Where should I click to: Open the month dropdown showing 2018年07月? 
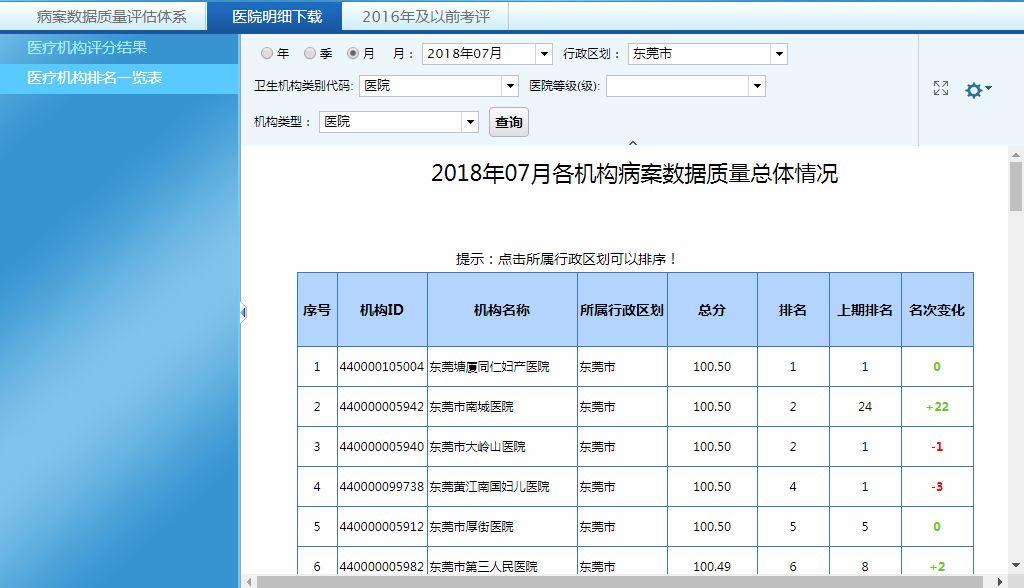[543, 54]
